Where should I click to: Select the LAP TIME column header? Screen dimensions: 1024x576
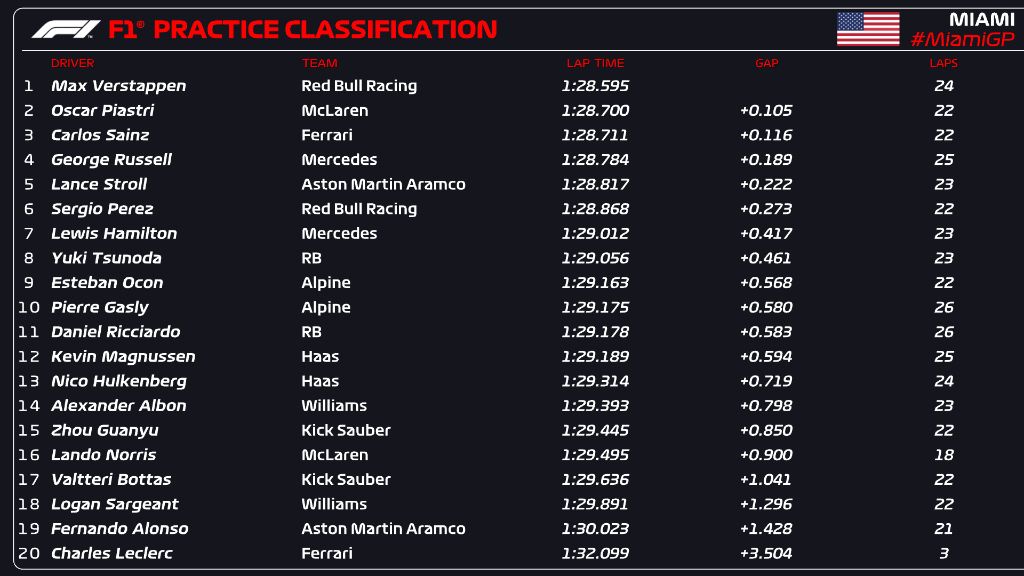pyautogui.click(x=594, y=63)
